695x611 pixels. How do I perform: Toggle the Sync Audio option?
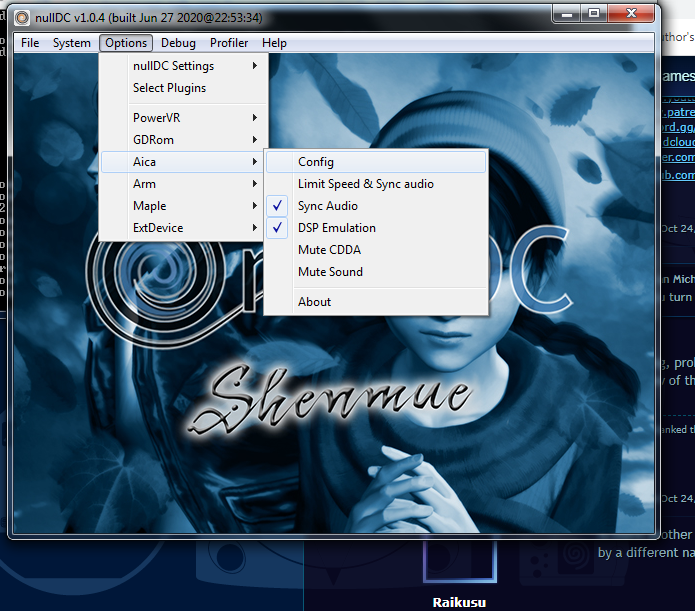click(x=376, y=206)
